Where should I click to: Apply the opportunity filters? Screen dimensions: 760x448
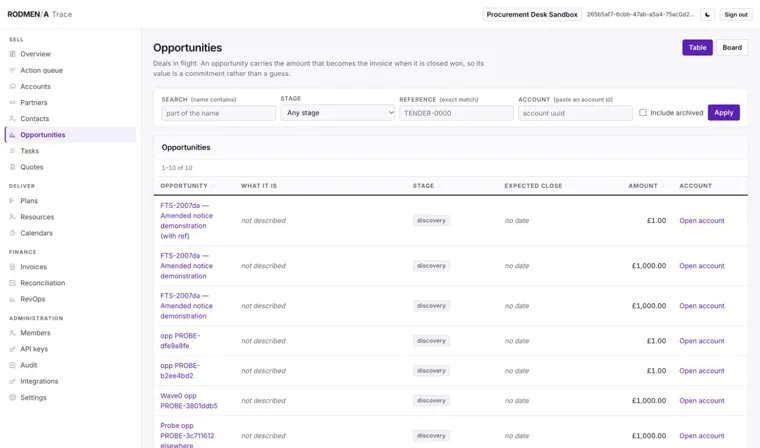[724, 112]
